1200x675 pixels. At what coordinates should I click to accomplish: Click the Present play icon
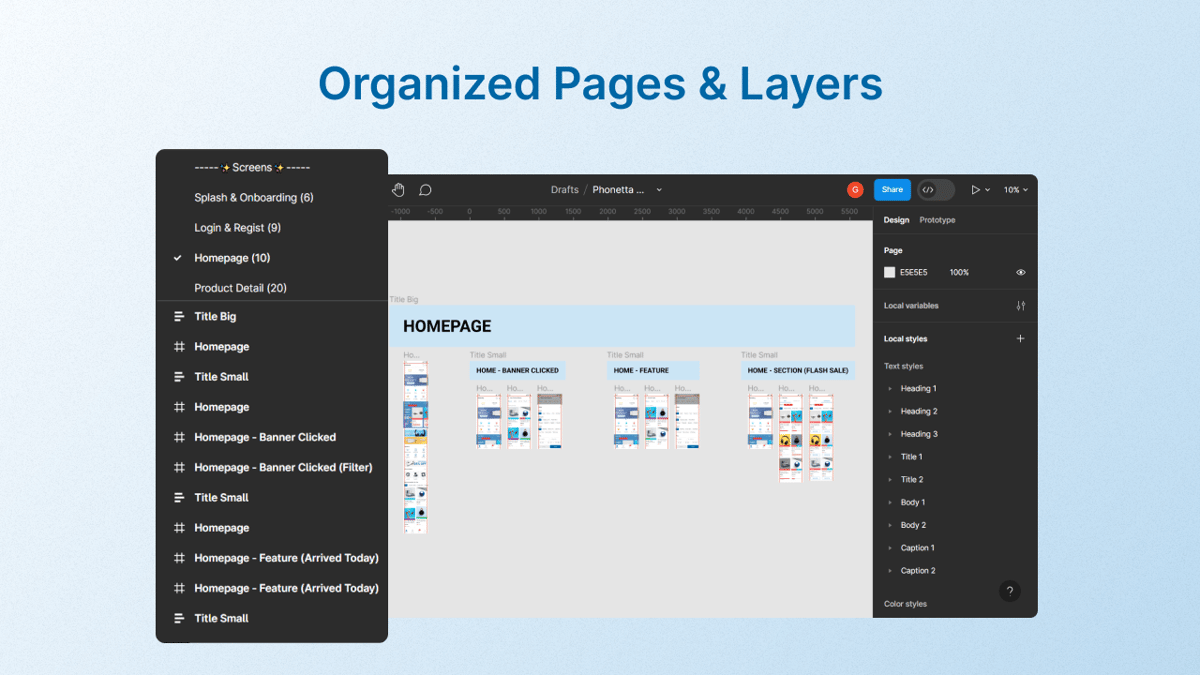click(x=977, y=189)
